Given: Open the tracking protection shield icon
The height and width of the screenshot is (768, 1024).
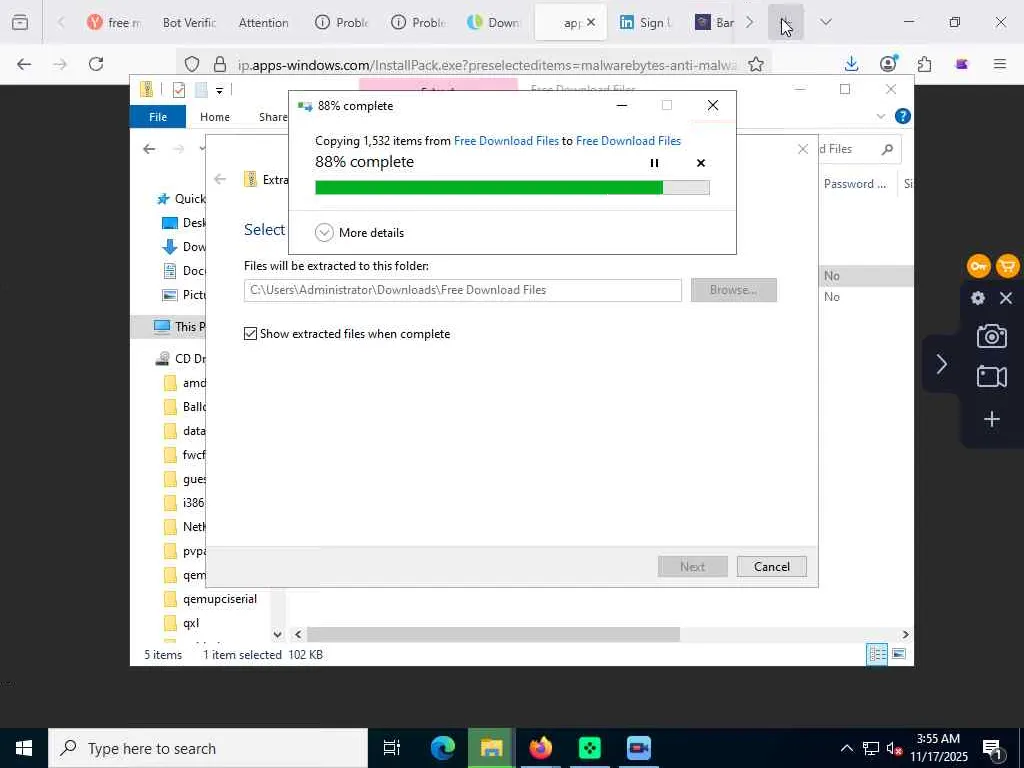Looking at the screenshot, I should pos(191,64).
